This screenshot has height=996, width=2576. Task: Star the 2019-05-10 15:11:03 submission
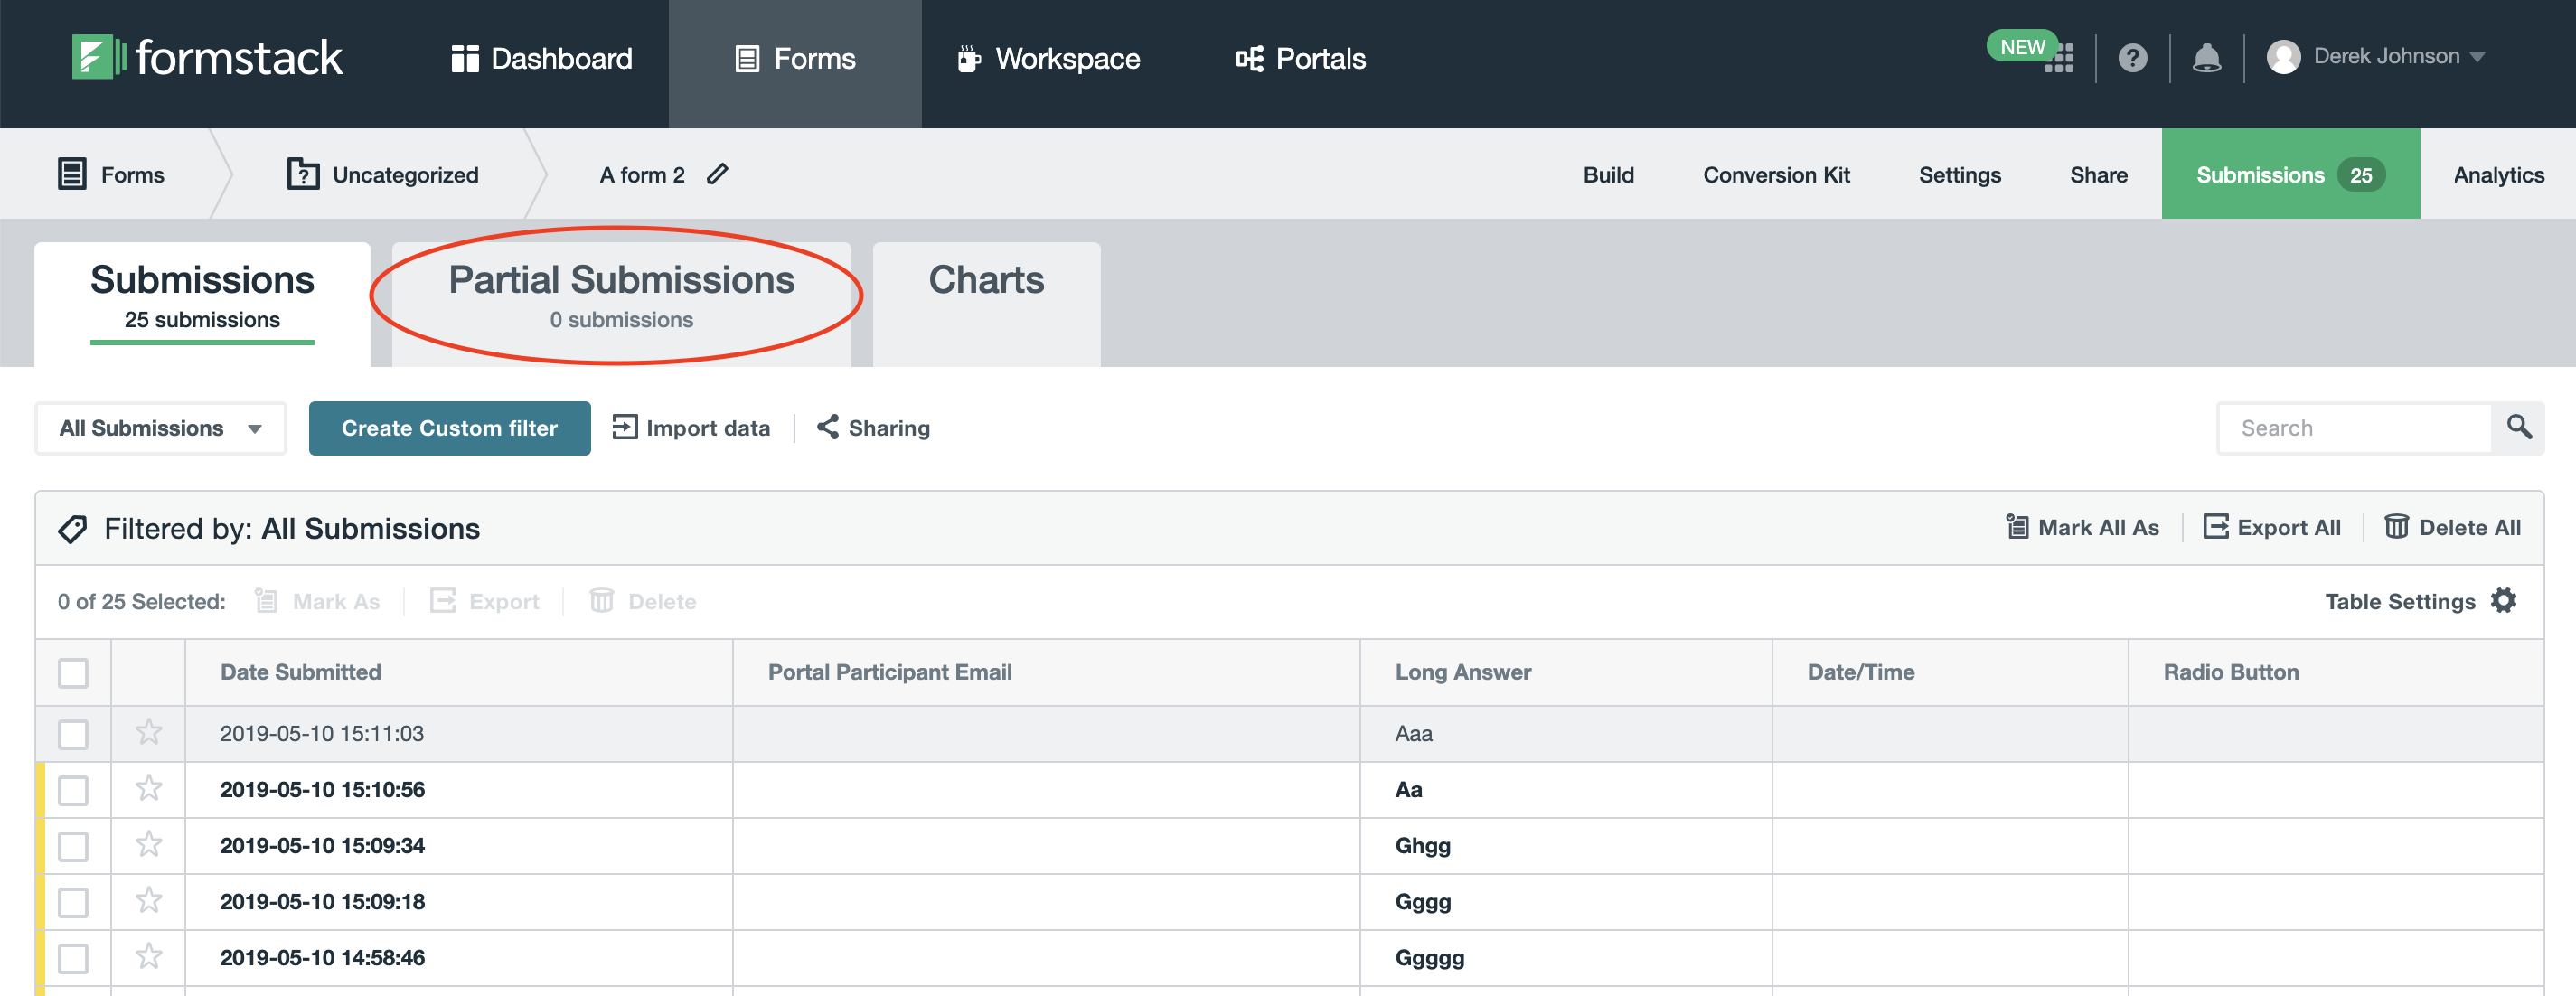(x=149, y=733)
